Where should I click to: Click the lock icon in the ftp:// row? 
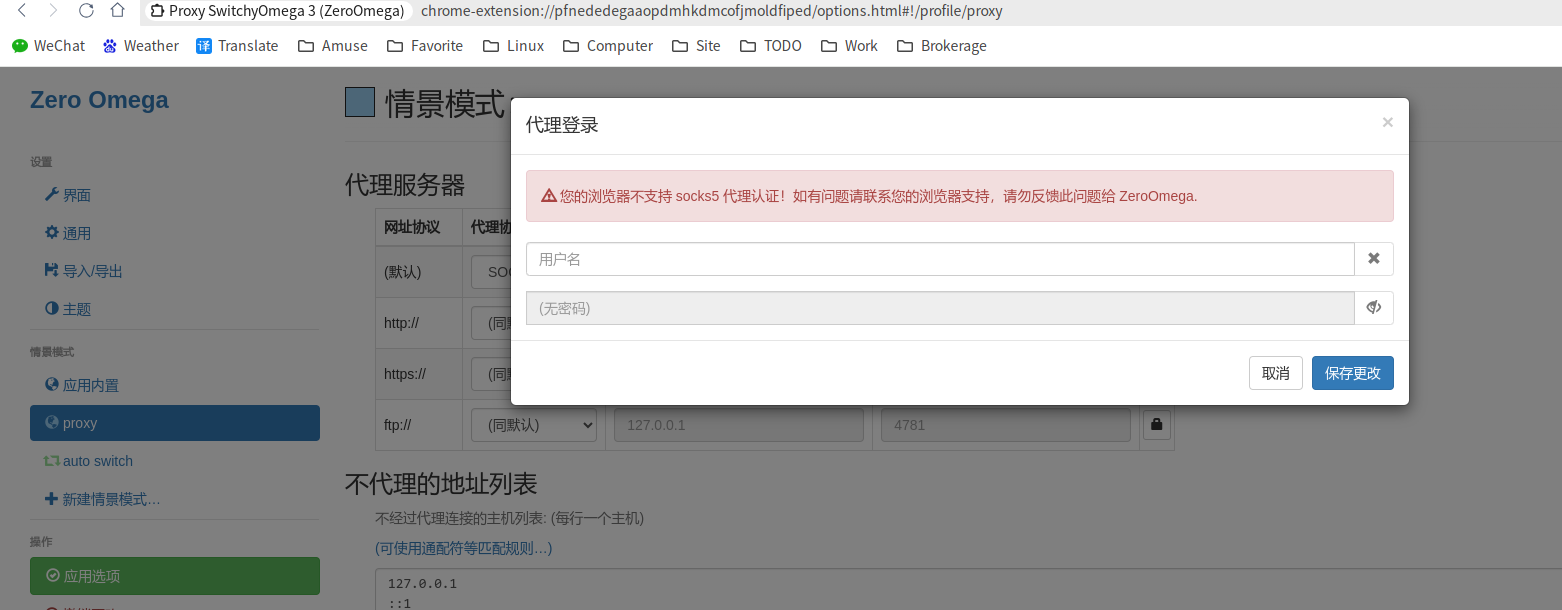click(x=1157, y=425)
